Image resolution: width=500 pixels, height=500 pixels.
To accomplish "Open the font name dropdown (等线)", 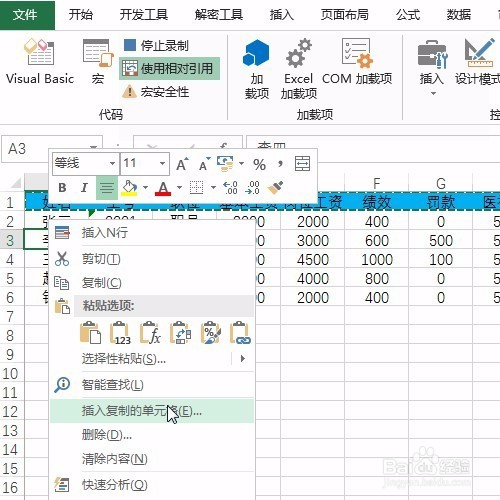I will 112,163.
